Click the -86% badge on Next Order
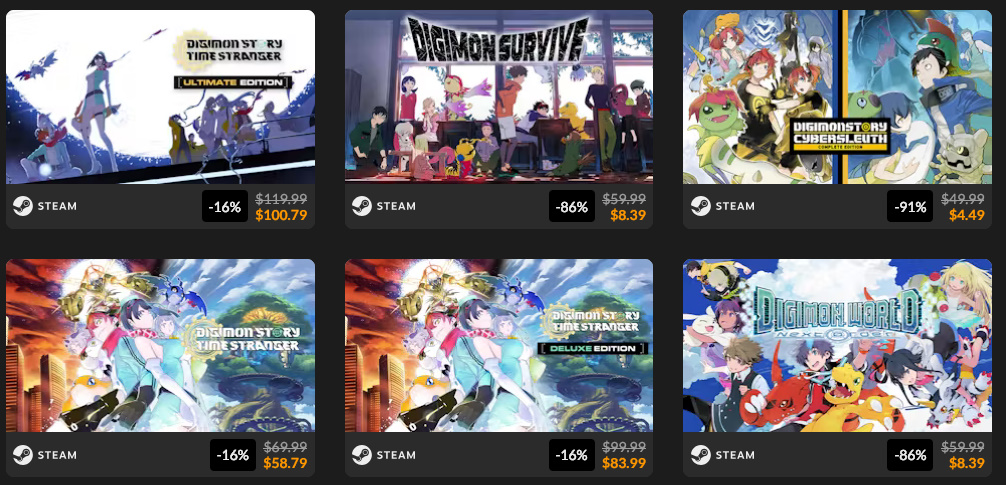Image resolution: width=1006 pixels, height=485 pixels. point(910,455)
